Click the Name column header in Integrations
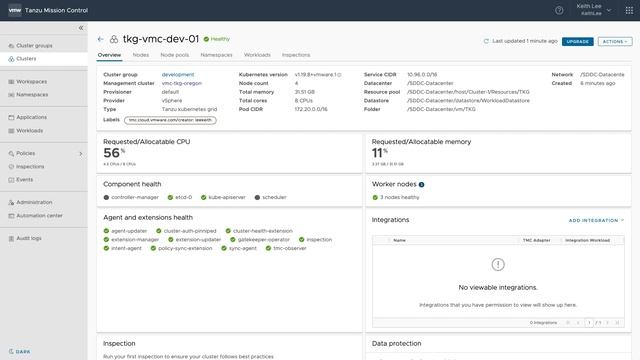This screenshot has height=360, width=640. 399,240
